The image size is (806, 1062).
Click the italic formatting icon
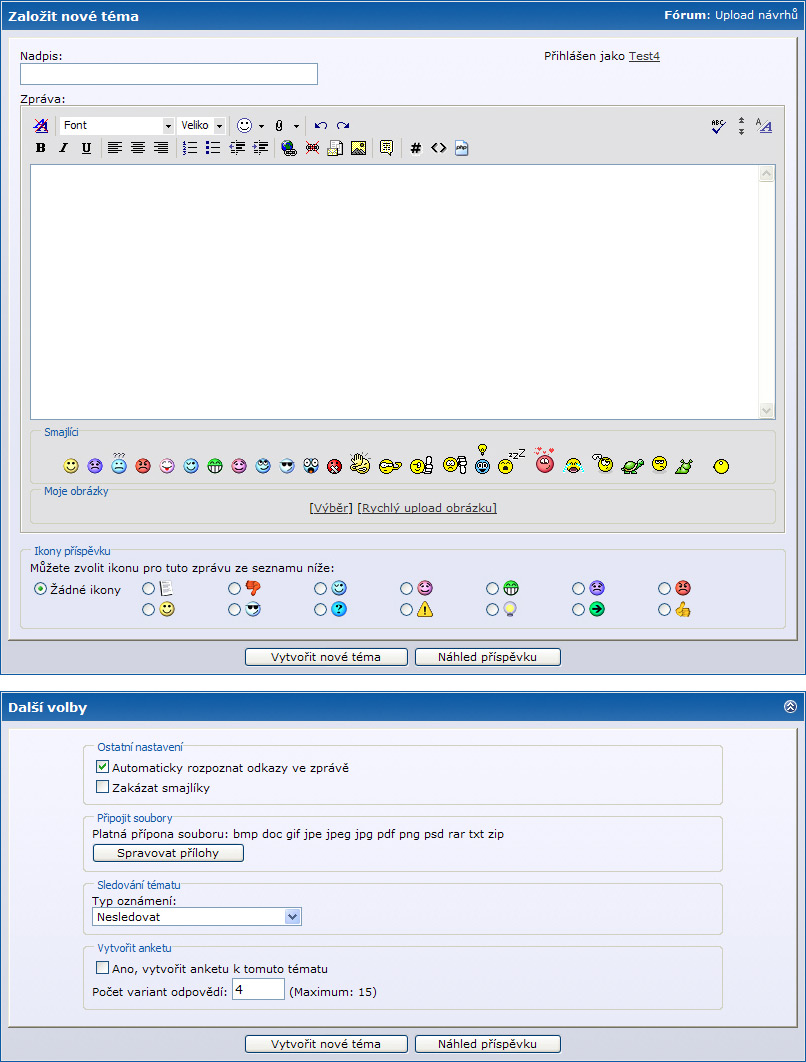point(63,148)
